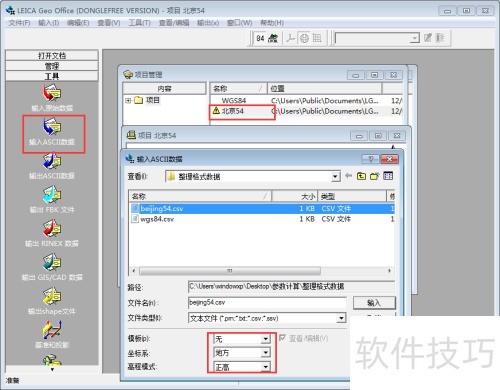Open the 输出ASCII数据 export tool
The image size is (500, 390).
click(52, 166)
